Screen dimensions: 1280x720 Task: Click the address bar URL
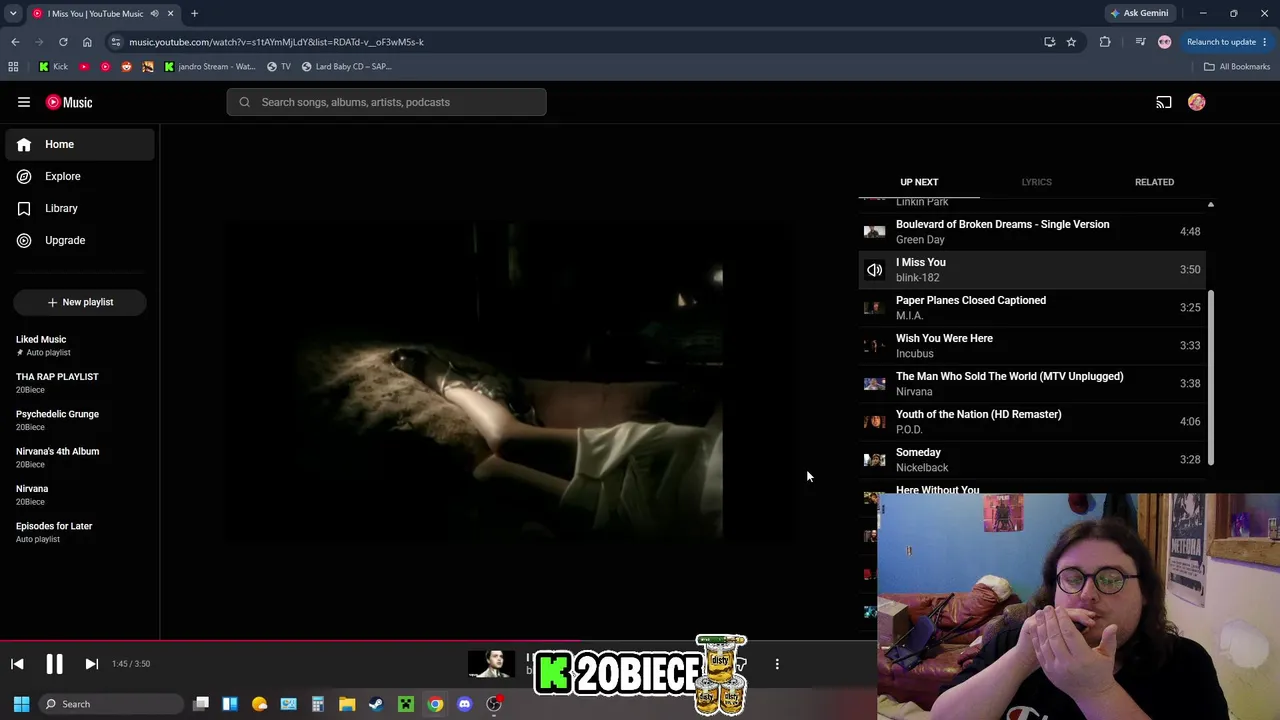[x=276, y=42]
